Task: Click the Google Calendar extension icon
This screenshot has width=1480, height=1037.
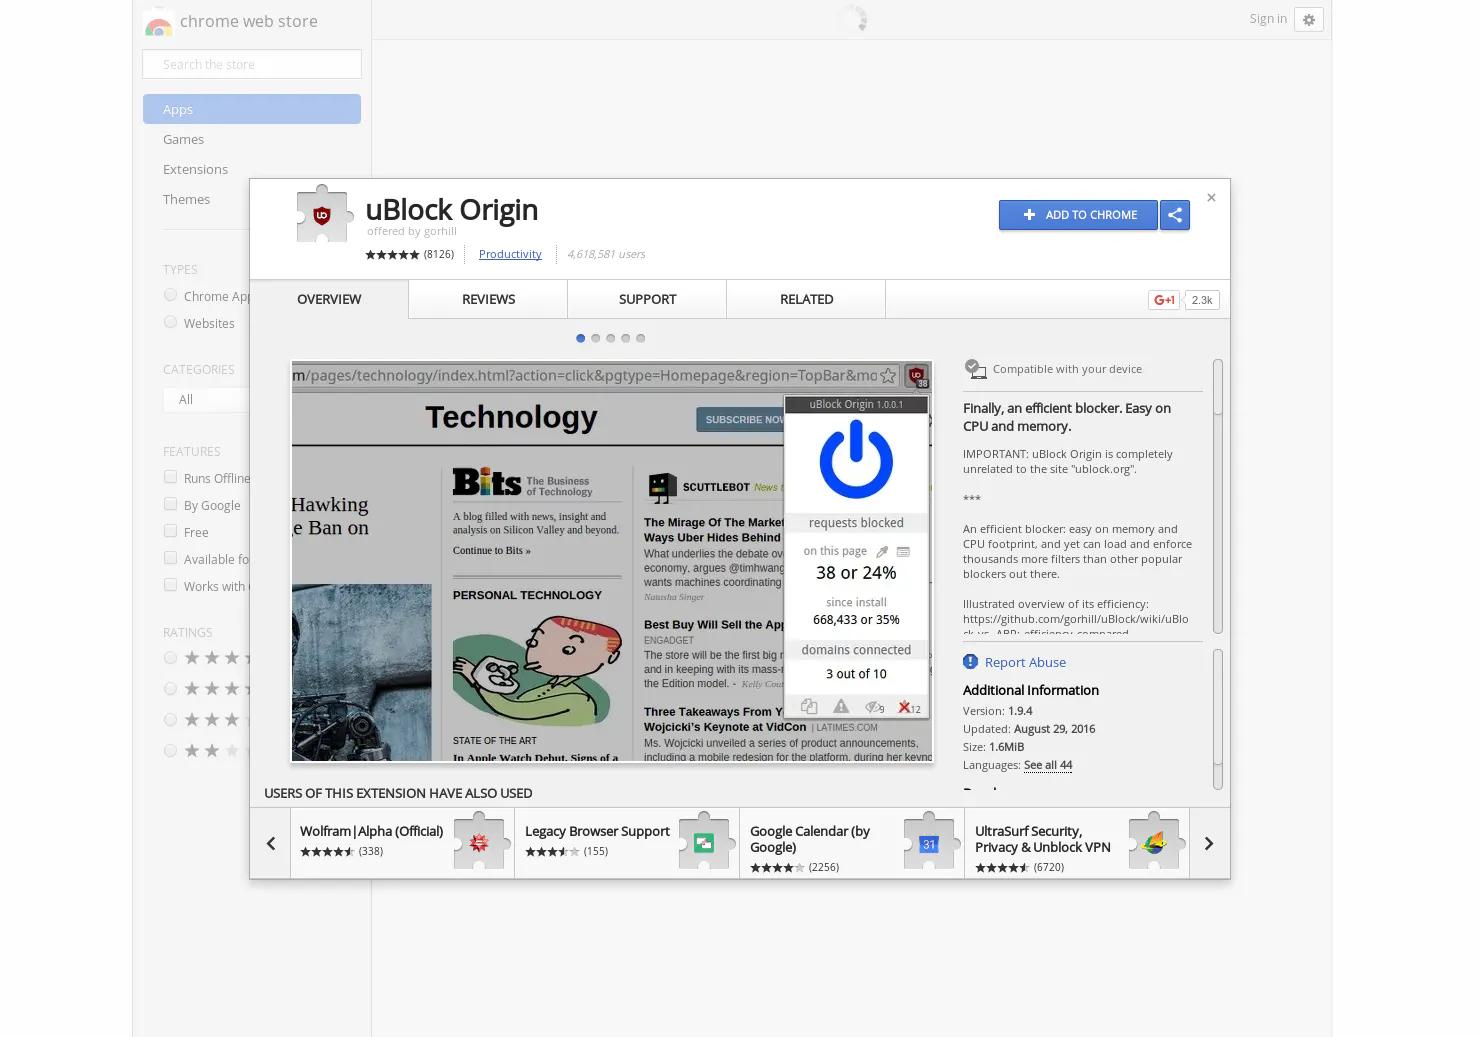Action: [930, 843]
